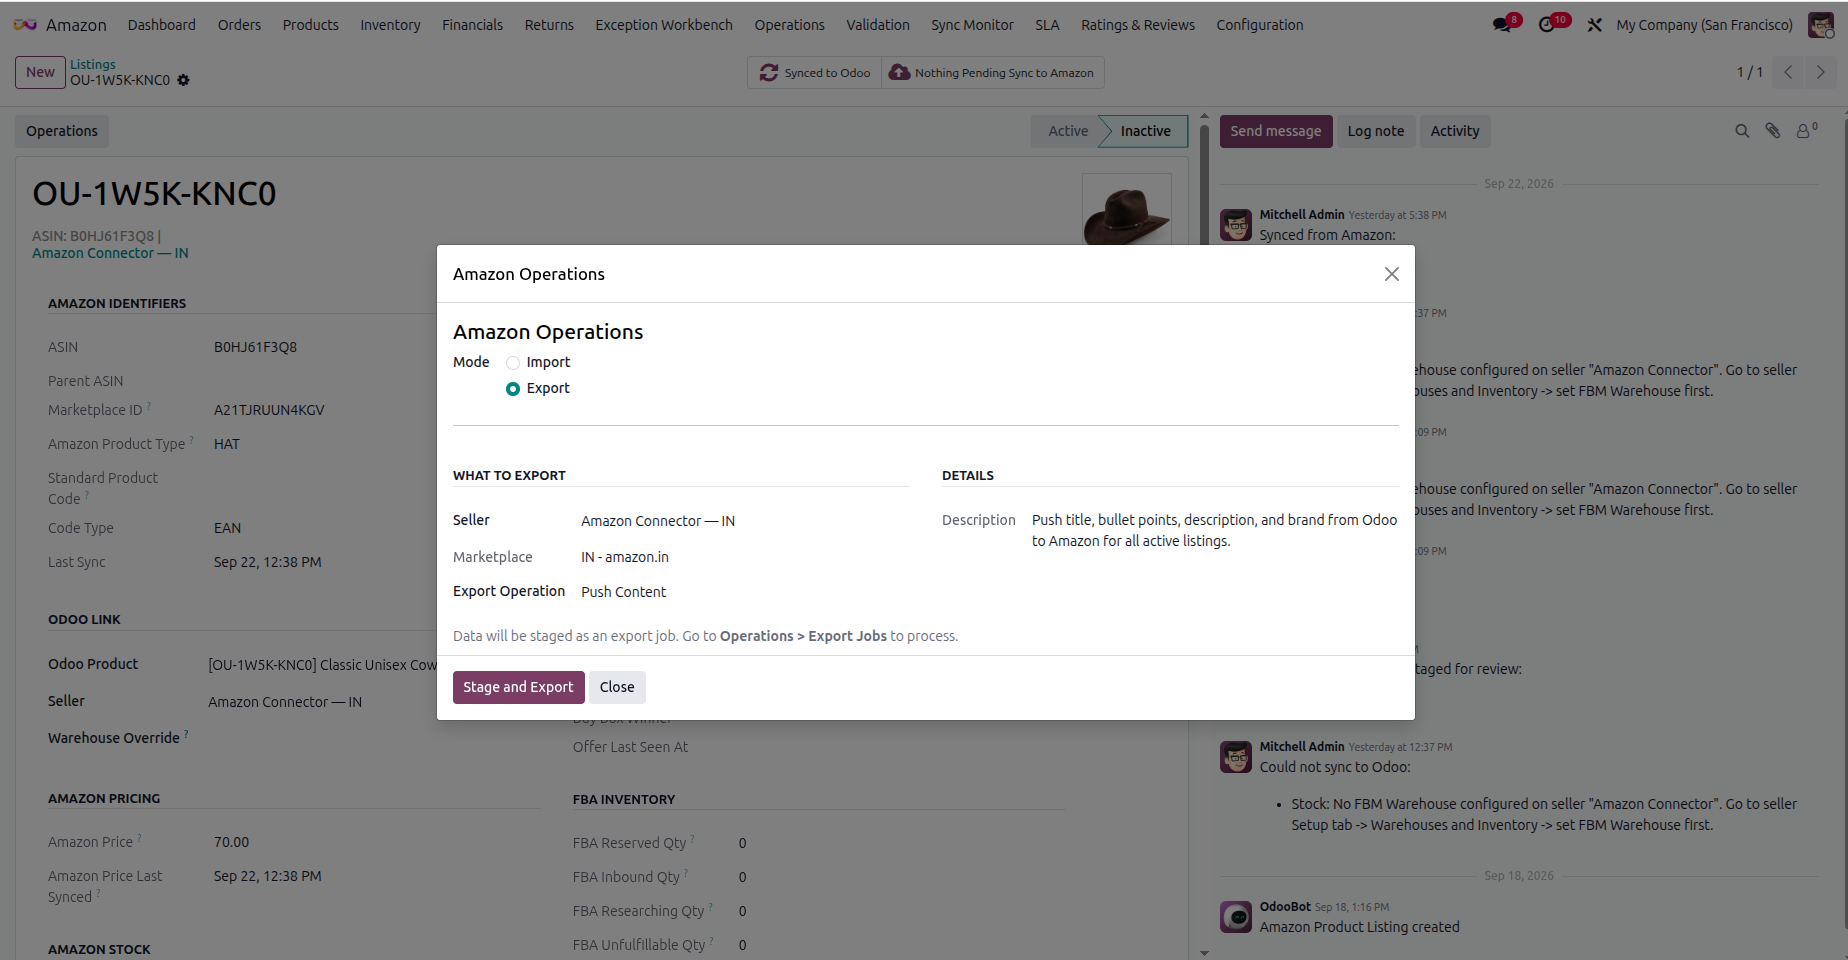
Task: Open the Dashboard menu
Action: coord(162,25)
